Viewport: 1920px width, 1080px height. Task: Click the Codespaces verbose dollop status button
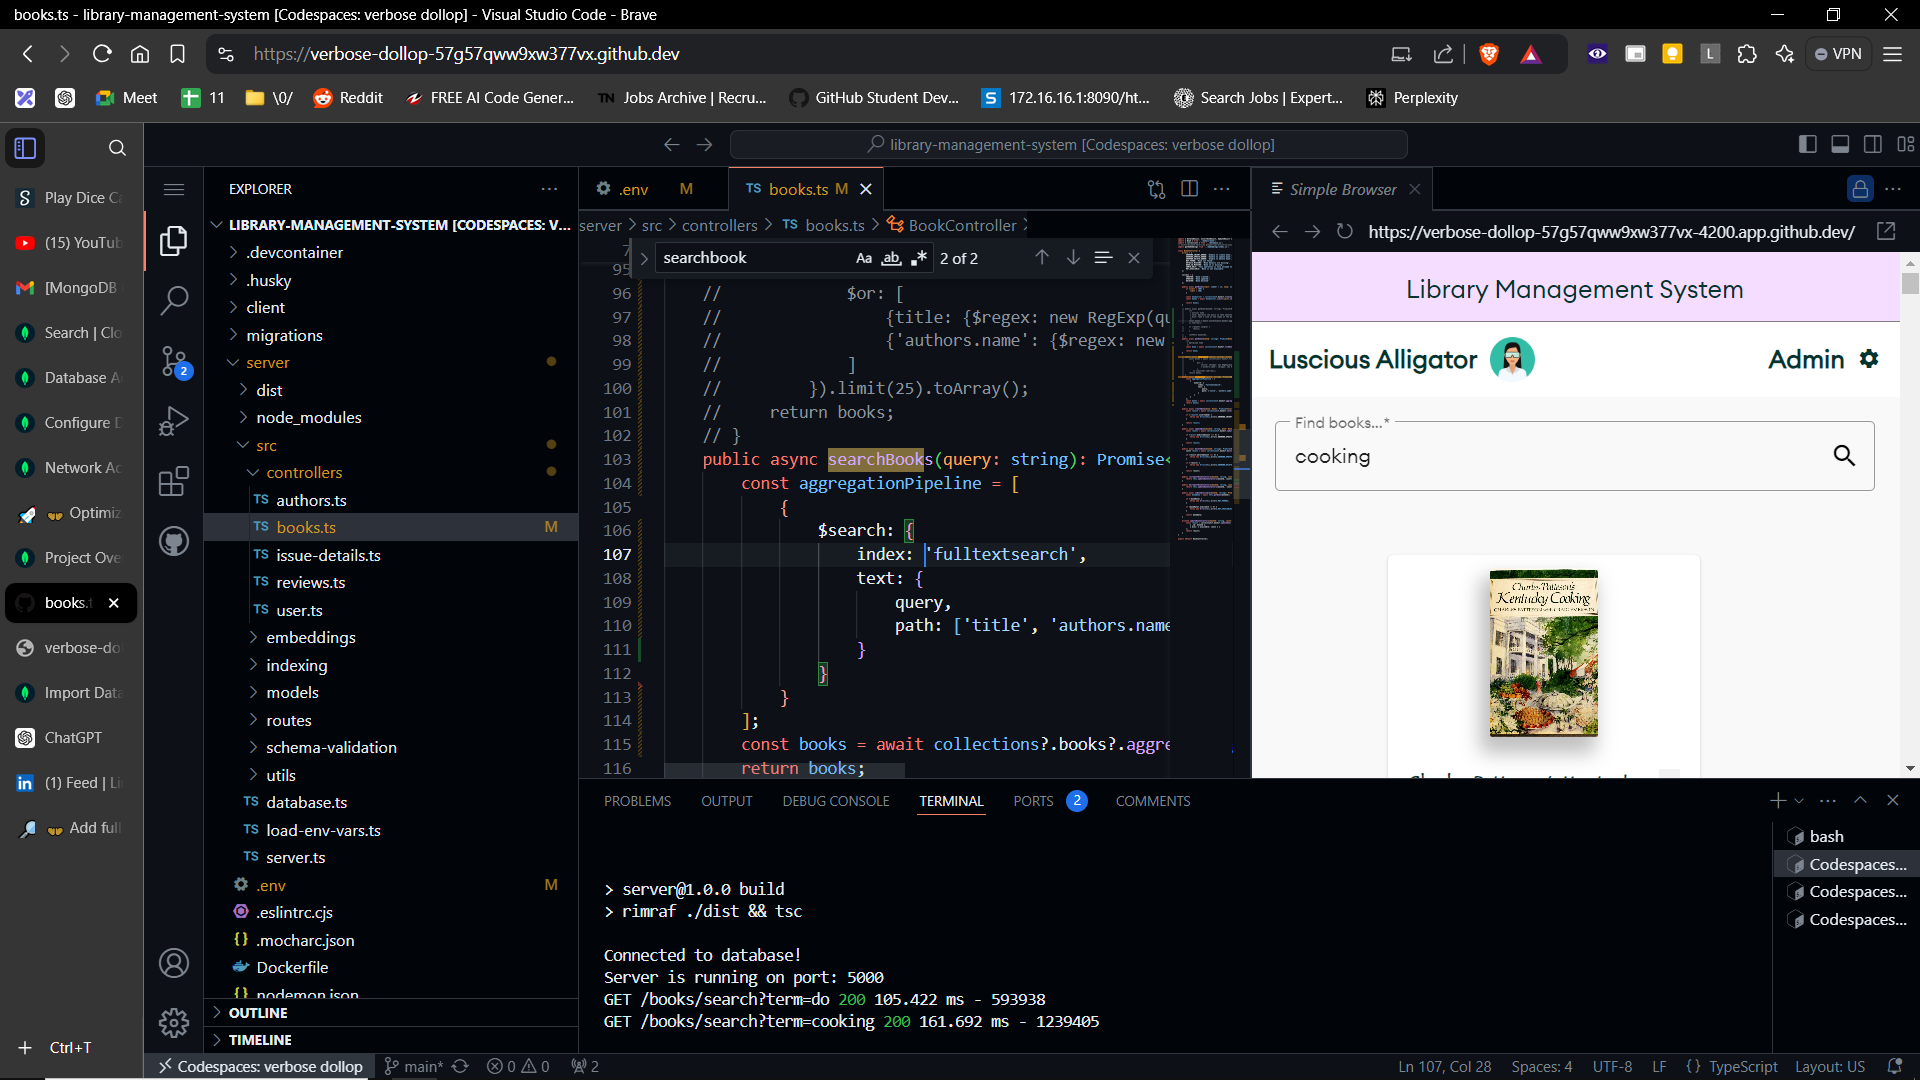(x=261, y=1066)
